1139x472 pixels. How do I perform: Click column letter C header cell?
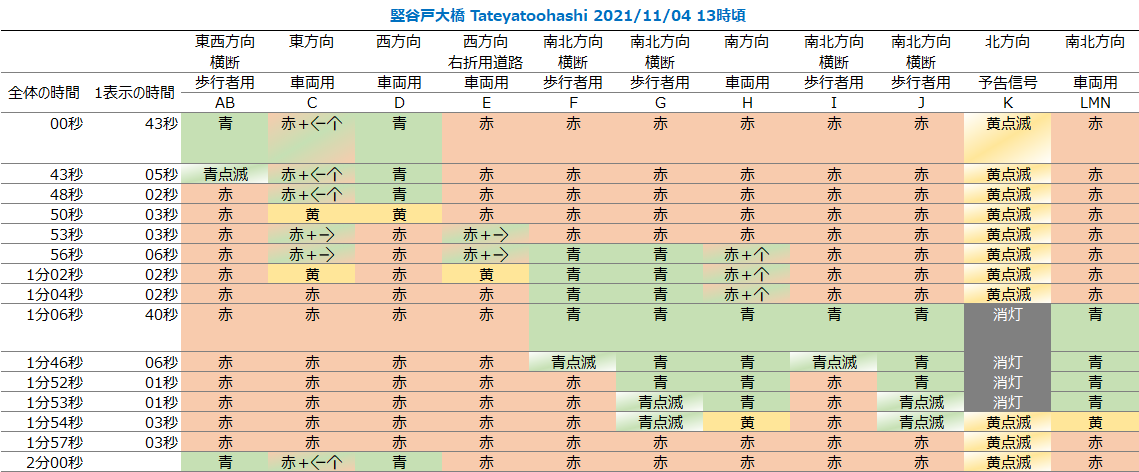[x=312, y=103]
